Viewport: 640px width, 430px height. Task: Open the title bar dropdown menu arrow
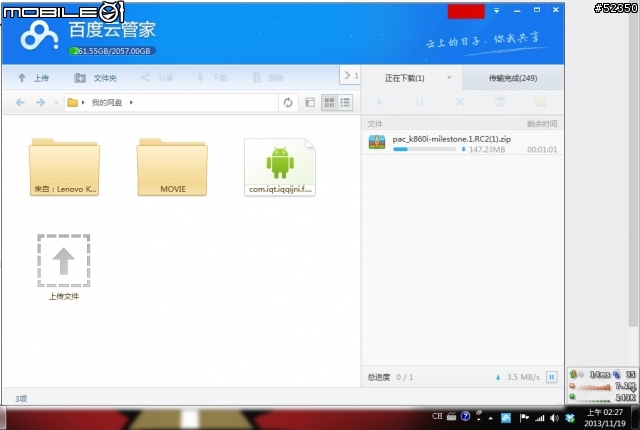(496, 10)
